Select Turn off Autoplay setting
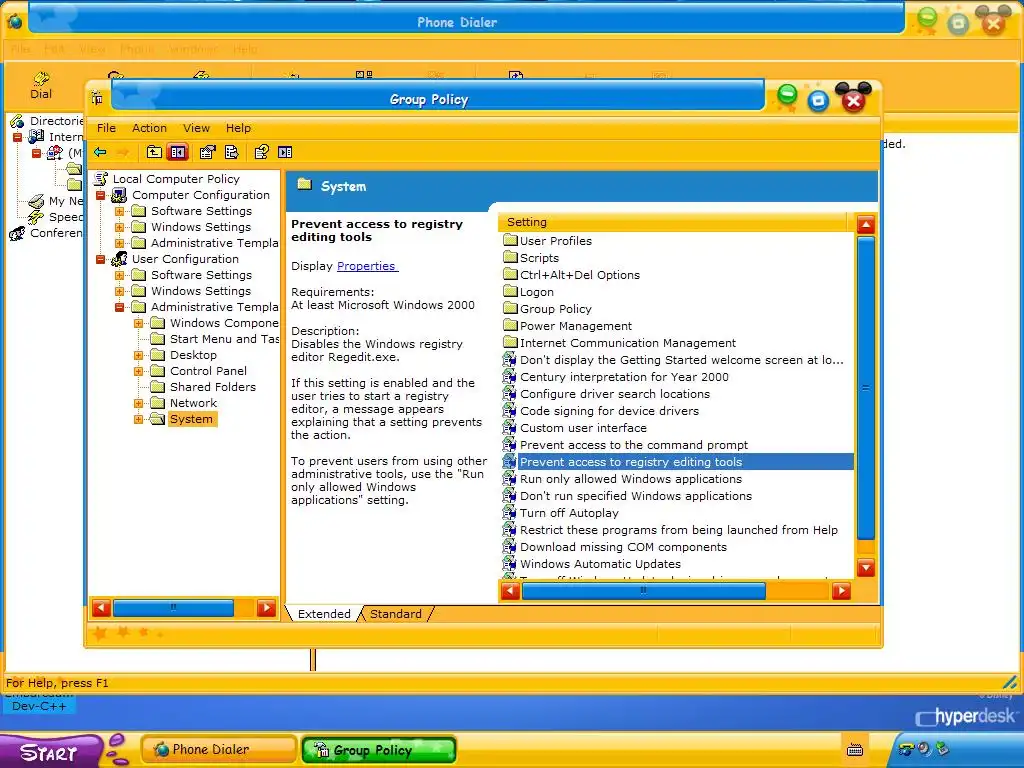Screen dimensions: 1024x768 pyautogui.click(x=568, y=513)
